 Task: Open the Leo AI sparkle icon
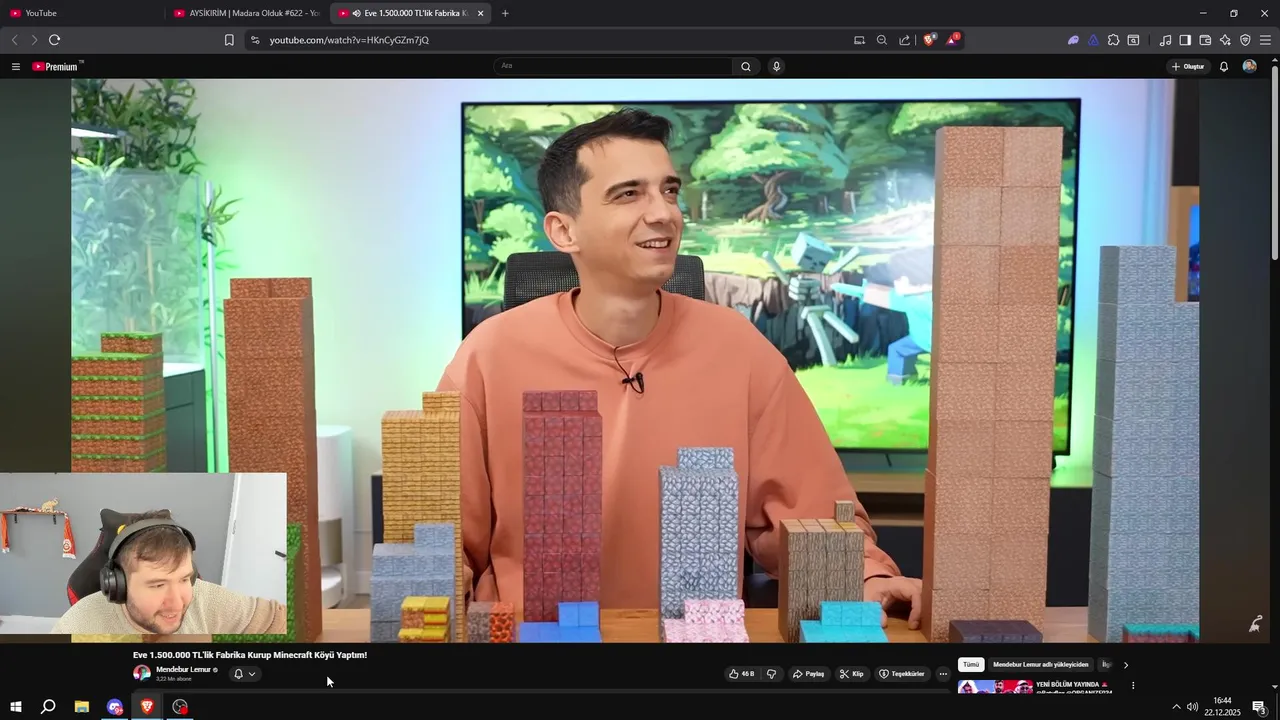coord(1225,40)
